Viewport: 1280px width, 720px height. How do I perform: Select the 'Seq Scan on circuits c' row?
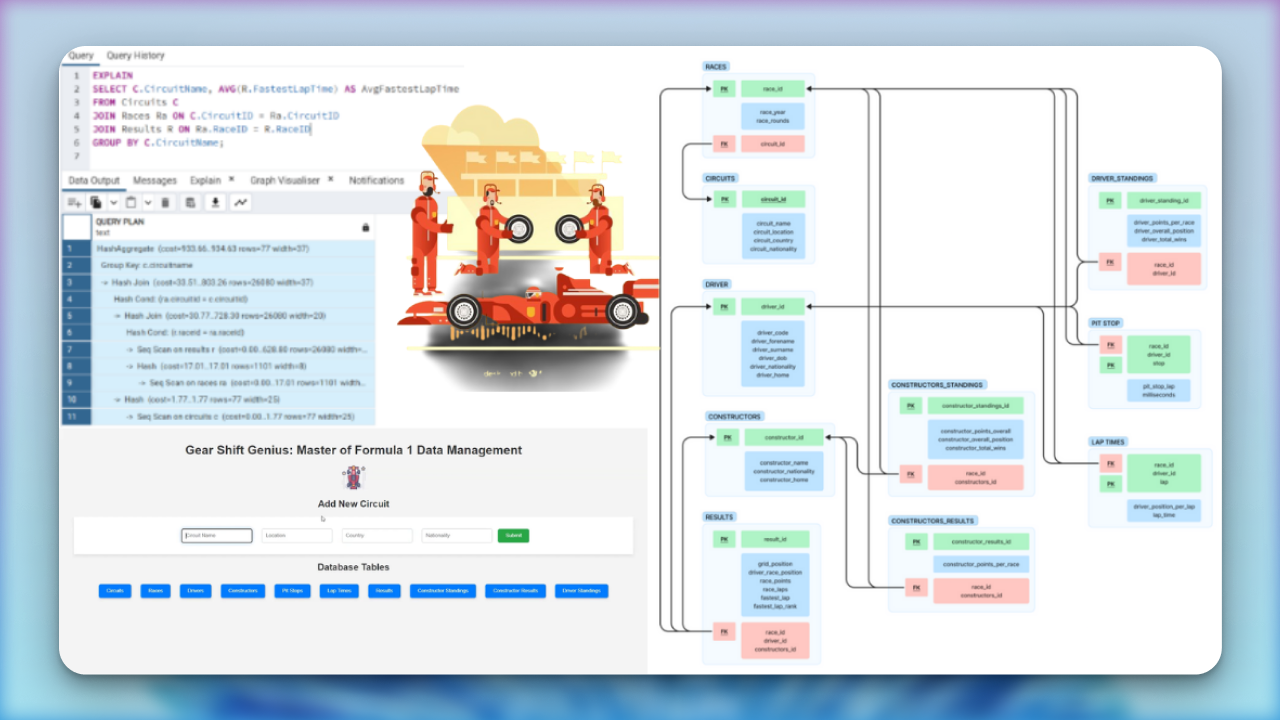coord(234,416)
